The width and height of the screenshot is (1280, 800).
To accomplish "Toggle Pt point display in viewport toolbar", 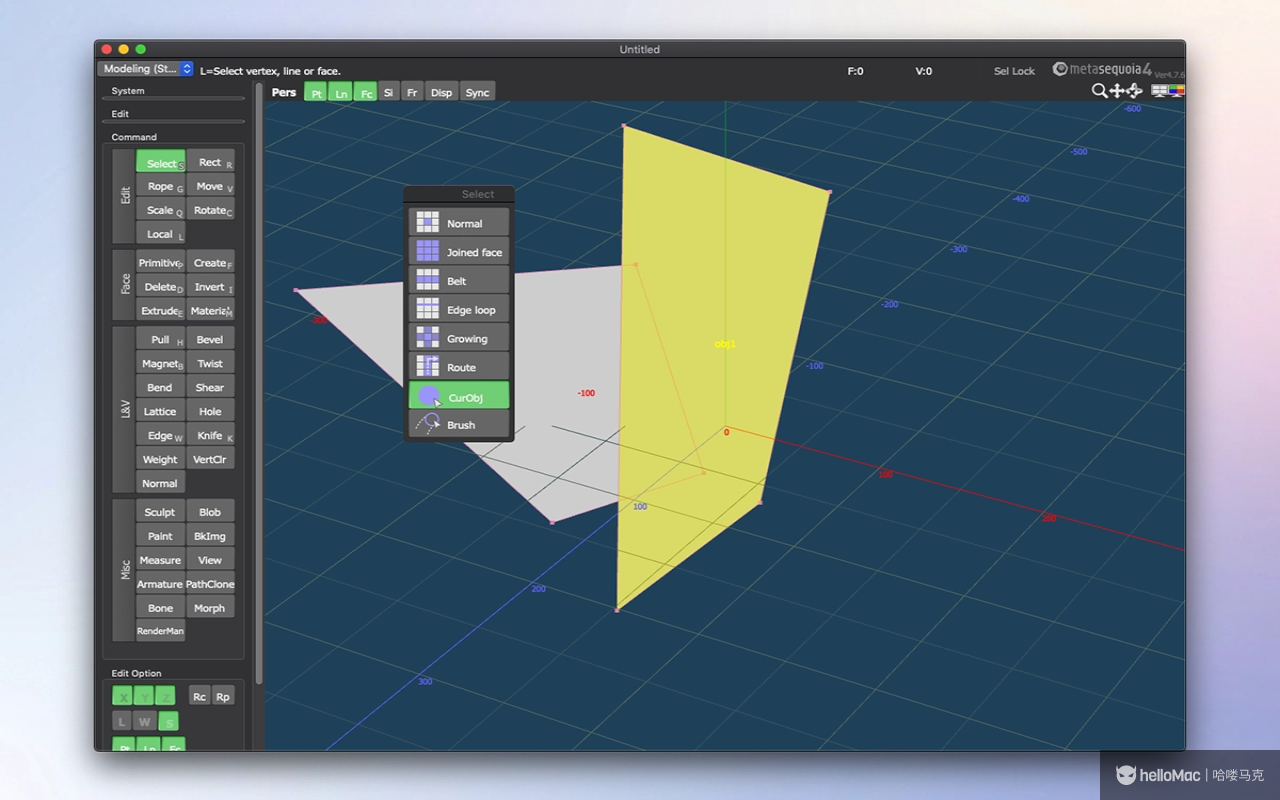I will 316,93.
